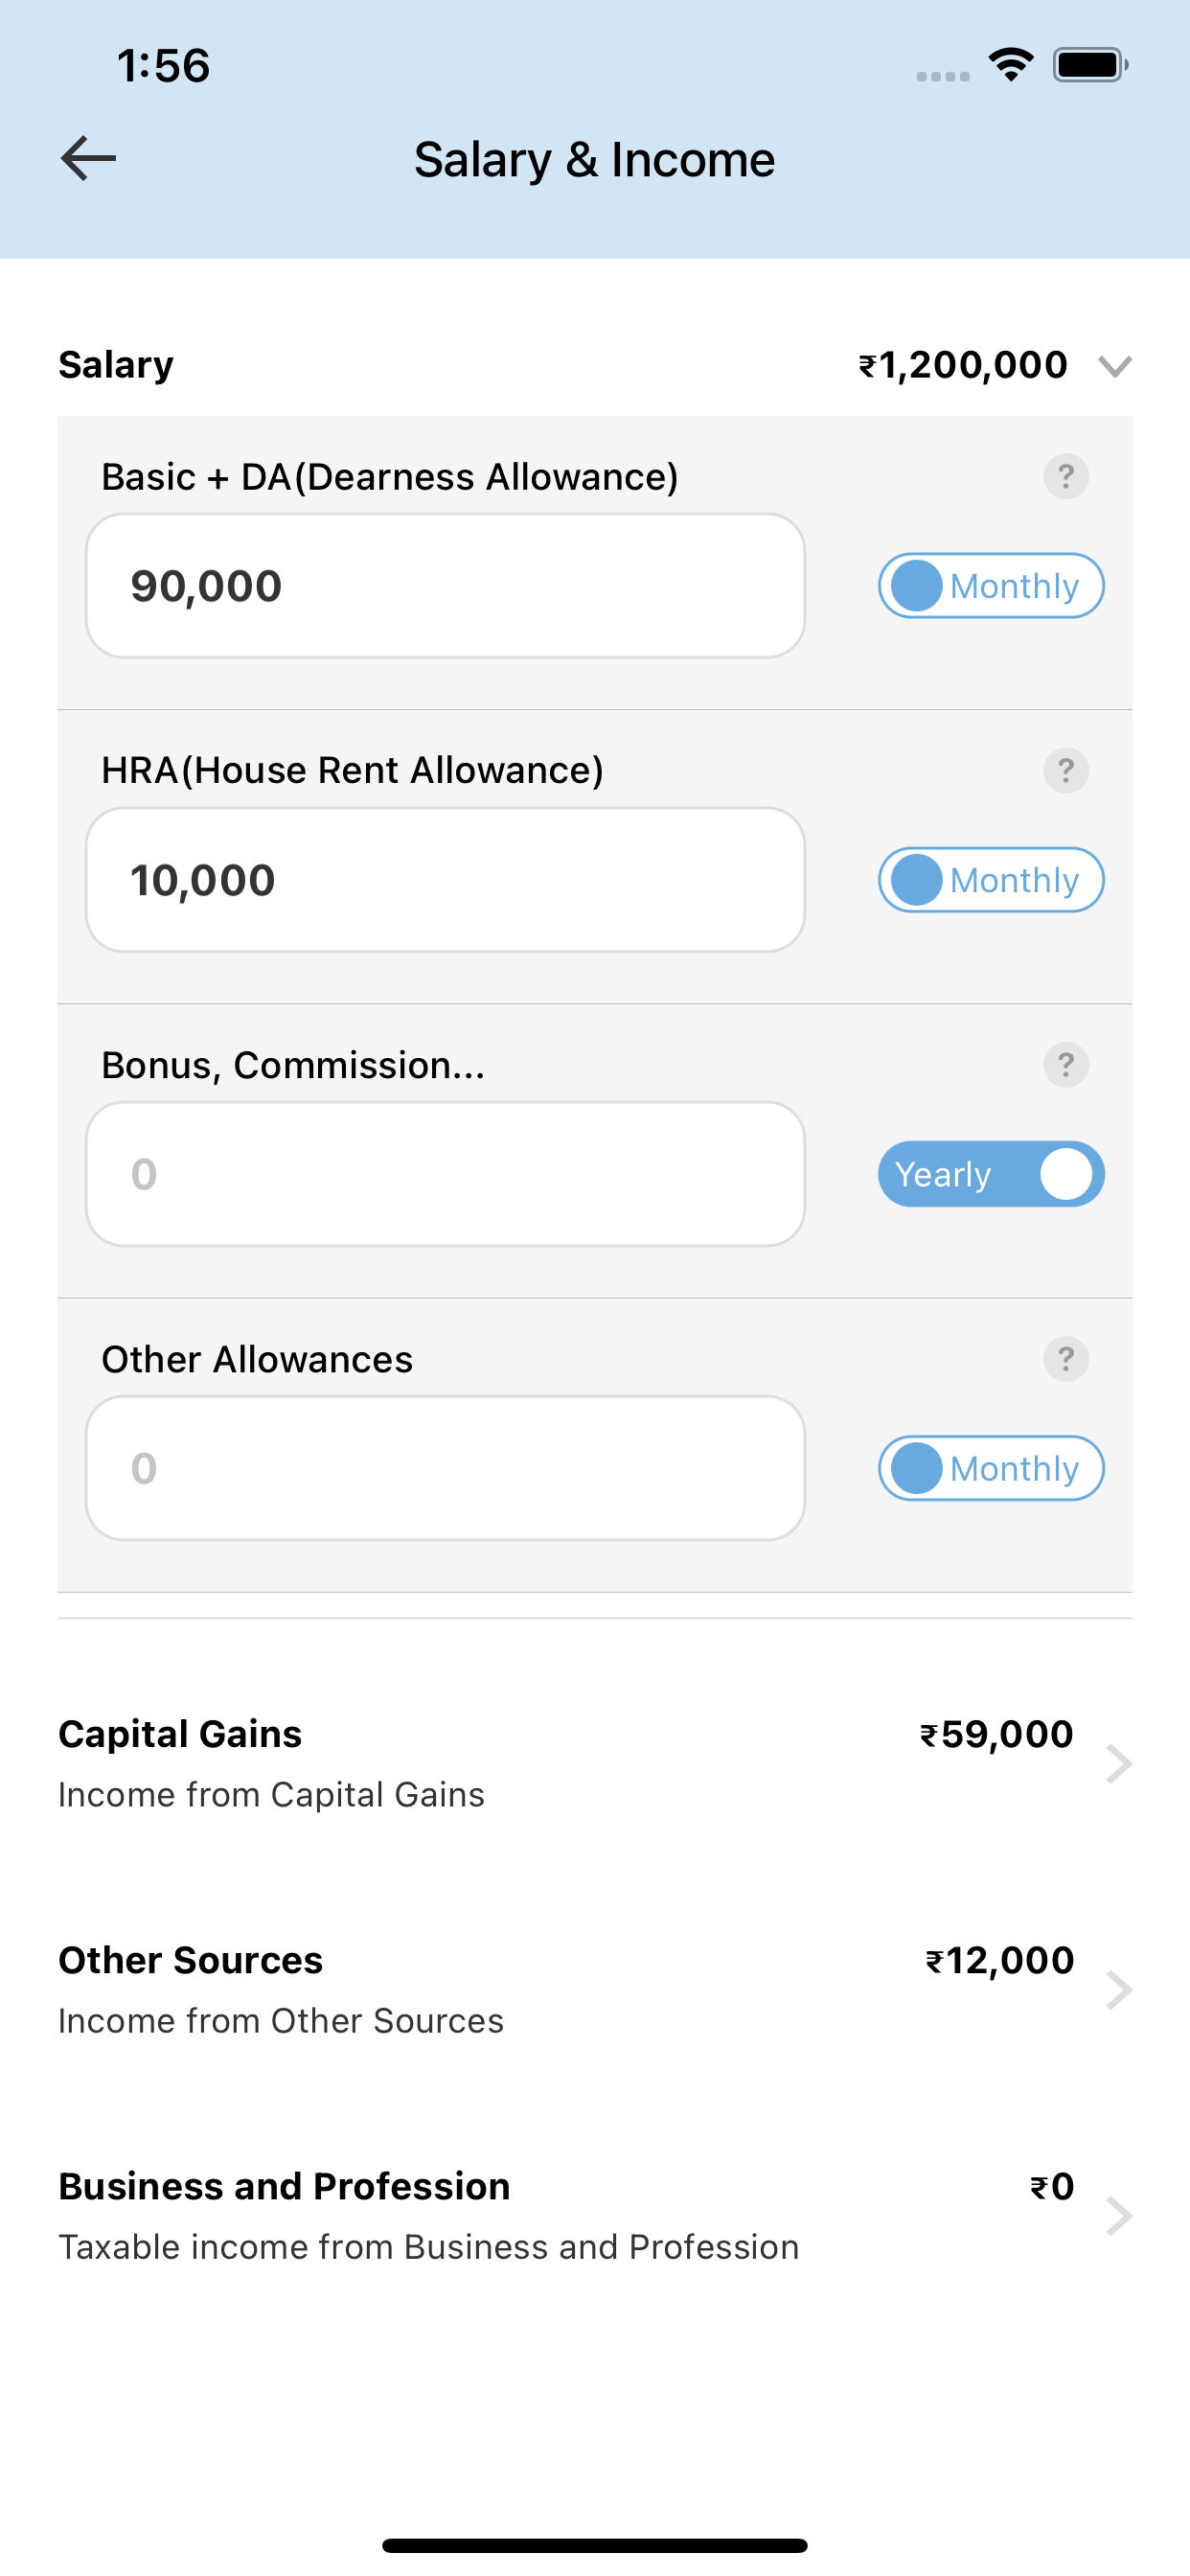Tap the battery status icon
Viewport: 1190px width, 2576px height.
(1090, 65)
